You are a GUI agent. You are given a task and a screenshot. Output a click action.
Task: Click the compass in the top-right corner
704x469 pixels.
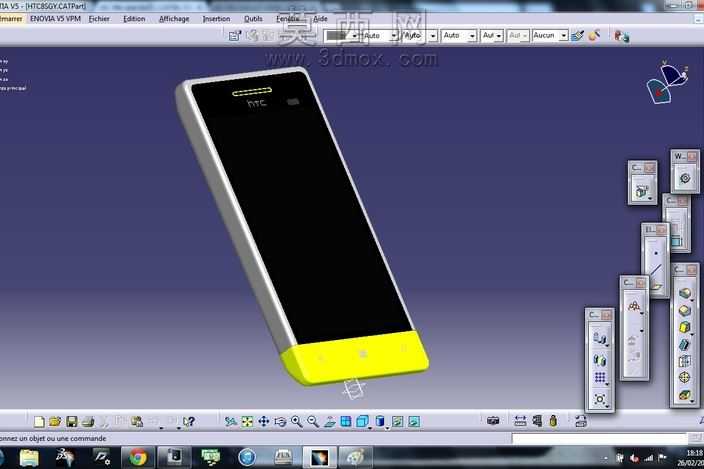pyautogui.click(x=667, y=83)
